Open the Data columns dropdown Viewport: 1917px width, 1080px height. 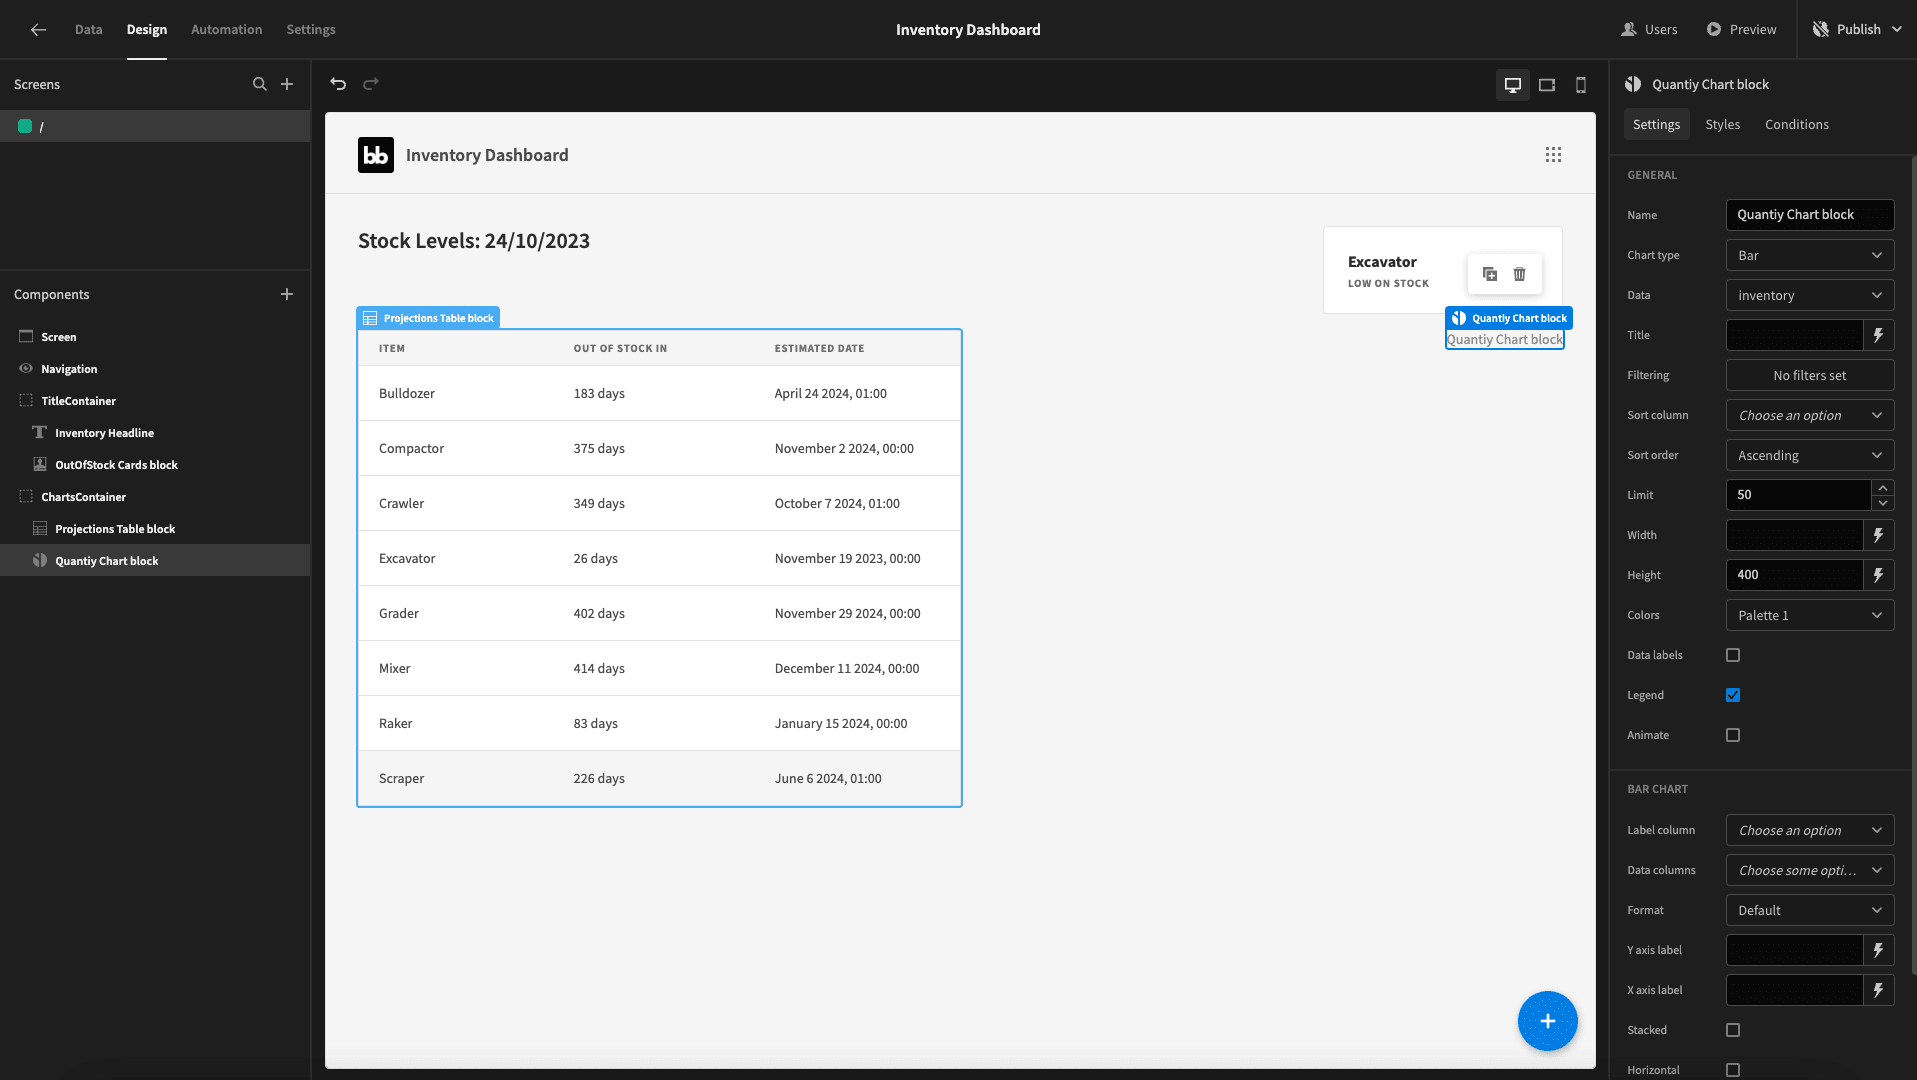click(x=1810, y=870)
